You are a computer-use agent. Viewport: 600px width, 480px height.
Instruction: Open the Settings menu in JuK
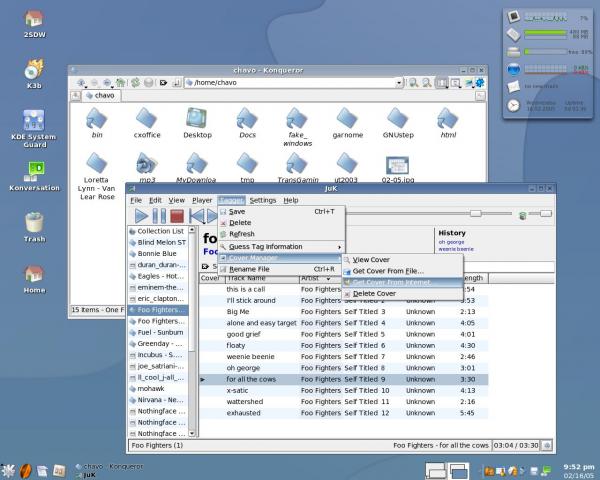262,200
